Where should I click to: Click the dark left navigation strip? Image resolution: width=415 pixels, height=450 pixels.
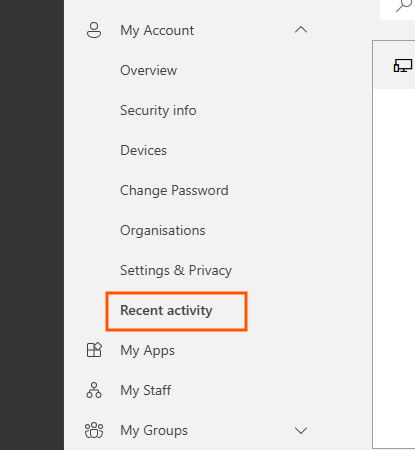pyautogui.click(x=32, y=225)
